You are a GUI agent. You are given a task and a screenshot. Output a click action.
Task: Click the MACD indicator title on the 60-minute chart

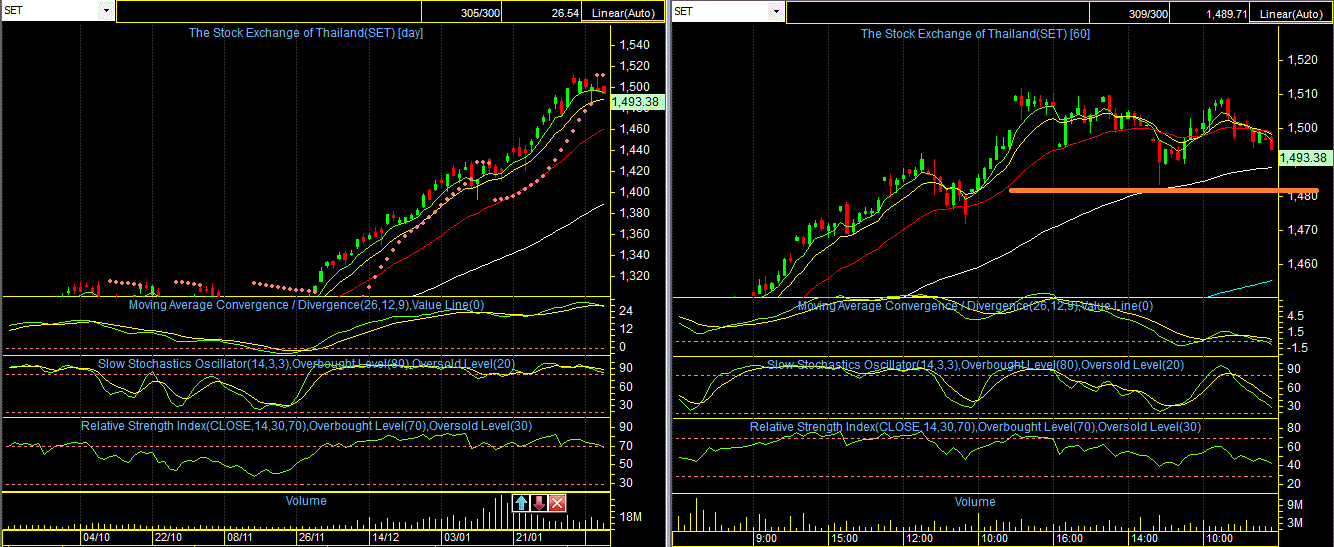[975, 306]
